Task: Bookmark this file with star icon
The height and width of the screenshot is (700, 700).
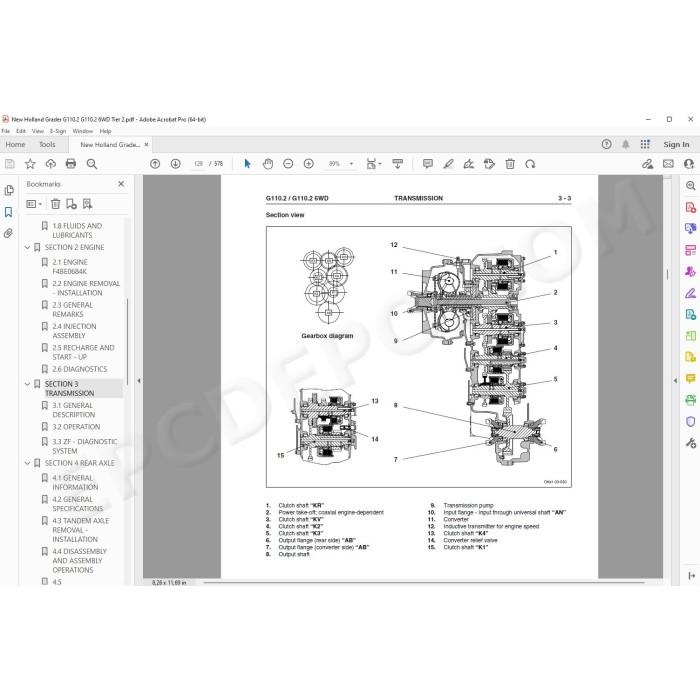Action: 30,164
